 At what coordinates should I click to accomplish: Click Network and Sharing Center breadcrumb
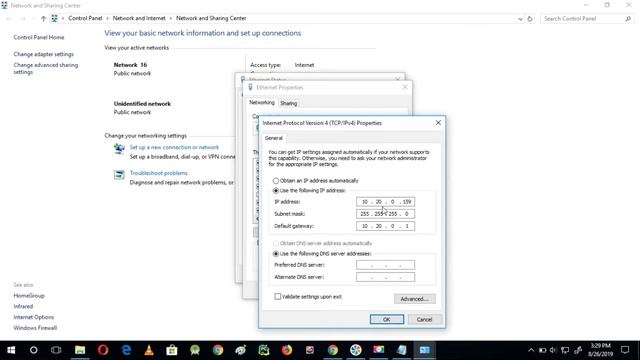(x=211, y=18)
